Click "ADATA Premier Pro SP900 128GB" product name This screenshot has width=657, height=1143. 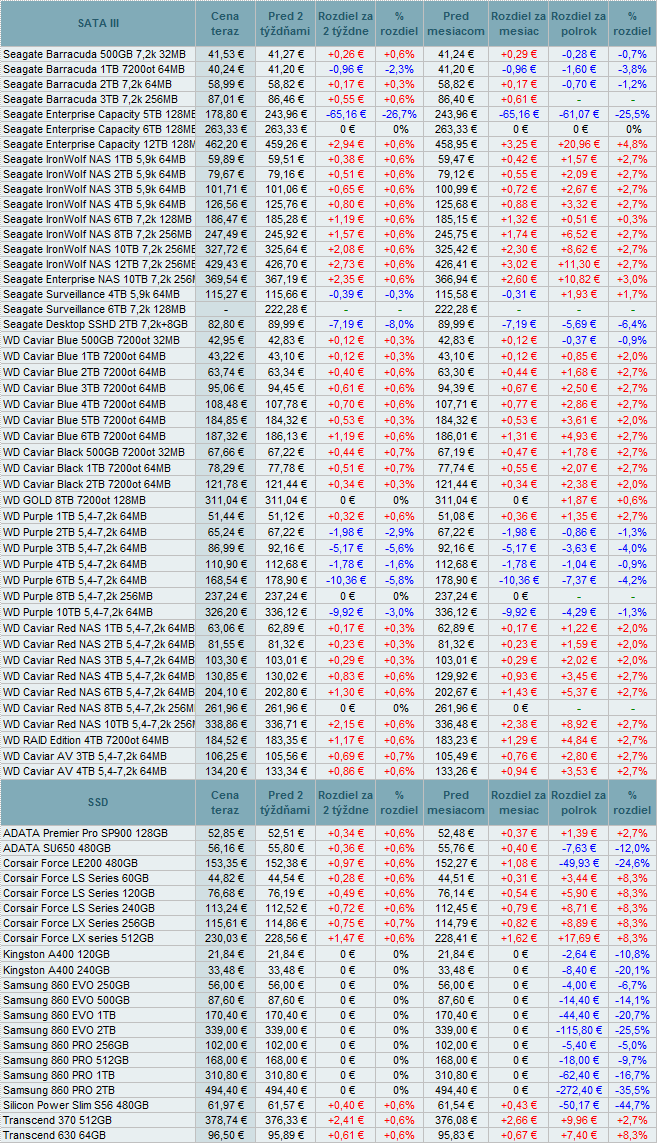(85, 832)
